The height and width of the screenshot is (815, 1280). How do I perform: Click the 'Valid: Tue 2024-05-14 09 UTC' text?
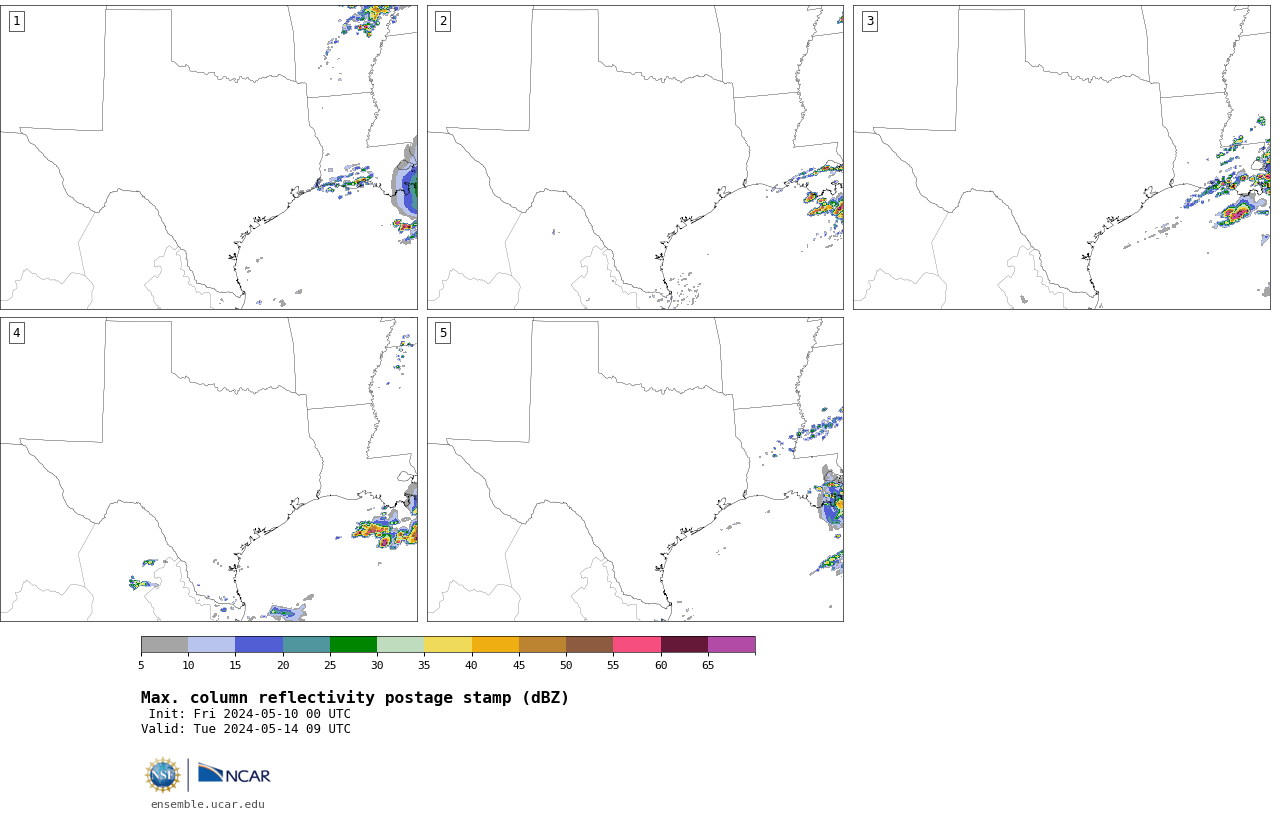coord(246,729)
